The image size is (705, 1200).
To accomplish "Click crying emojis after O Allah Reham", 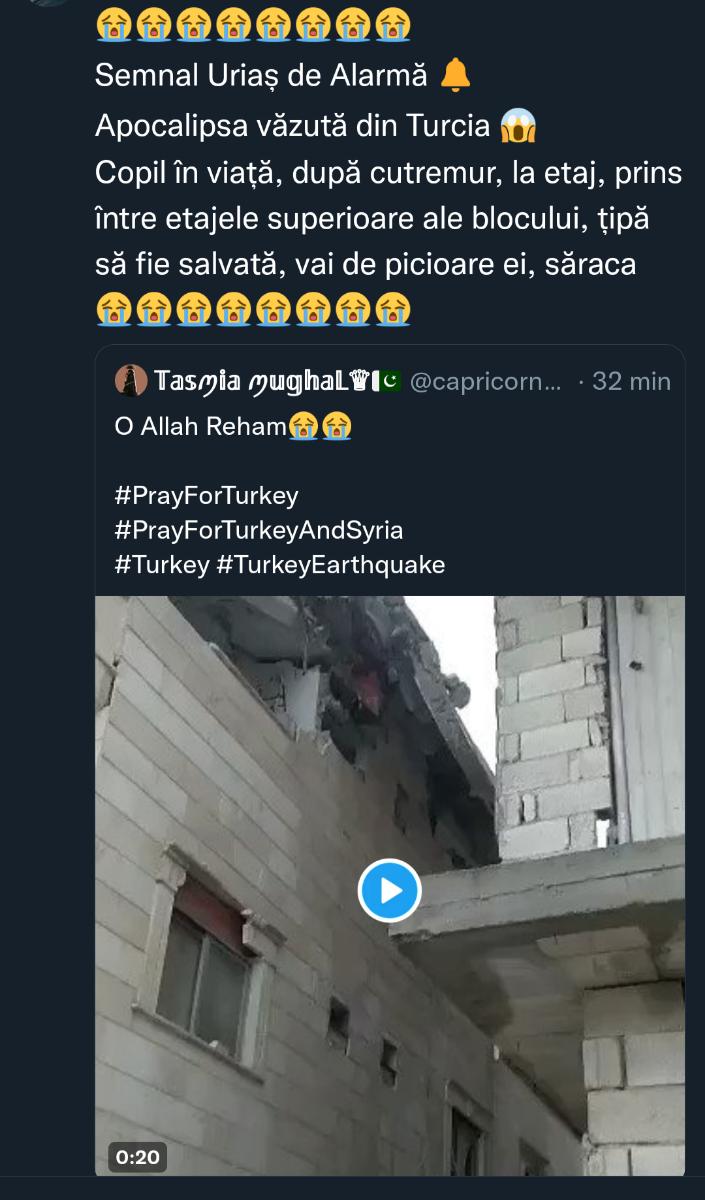I will click(321, 427).
